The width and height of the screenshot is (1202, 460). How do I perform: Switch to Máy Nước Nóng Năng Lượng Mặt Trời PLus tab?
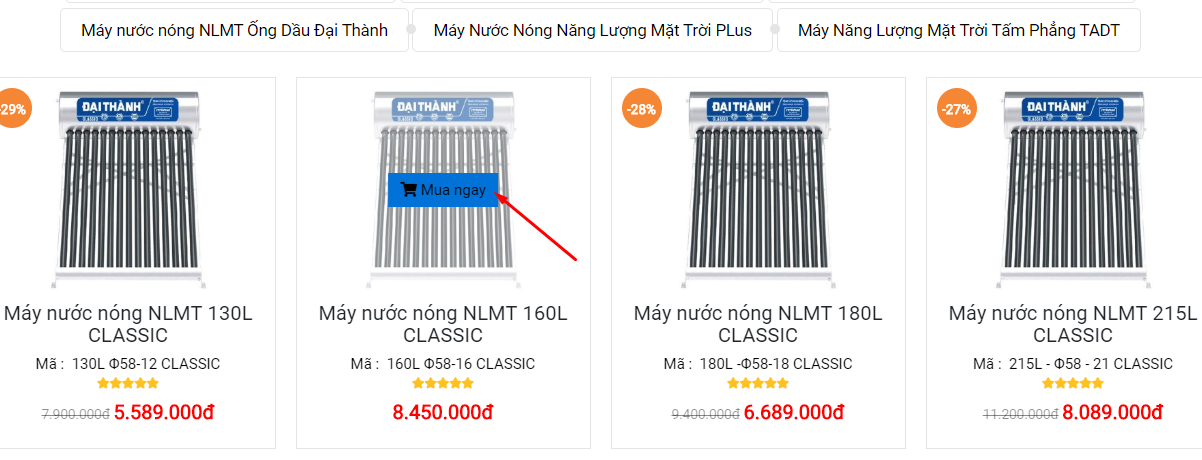tap(592, 30)
